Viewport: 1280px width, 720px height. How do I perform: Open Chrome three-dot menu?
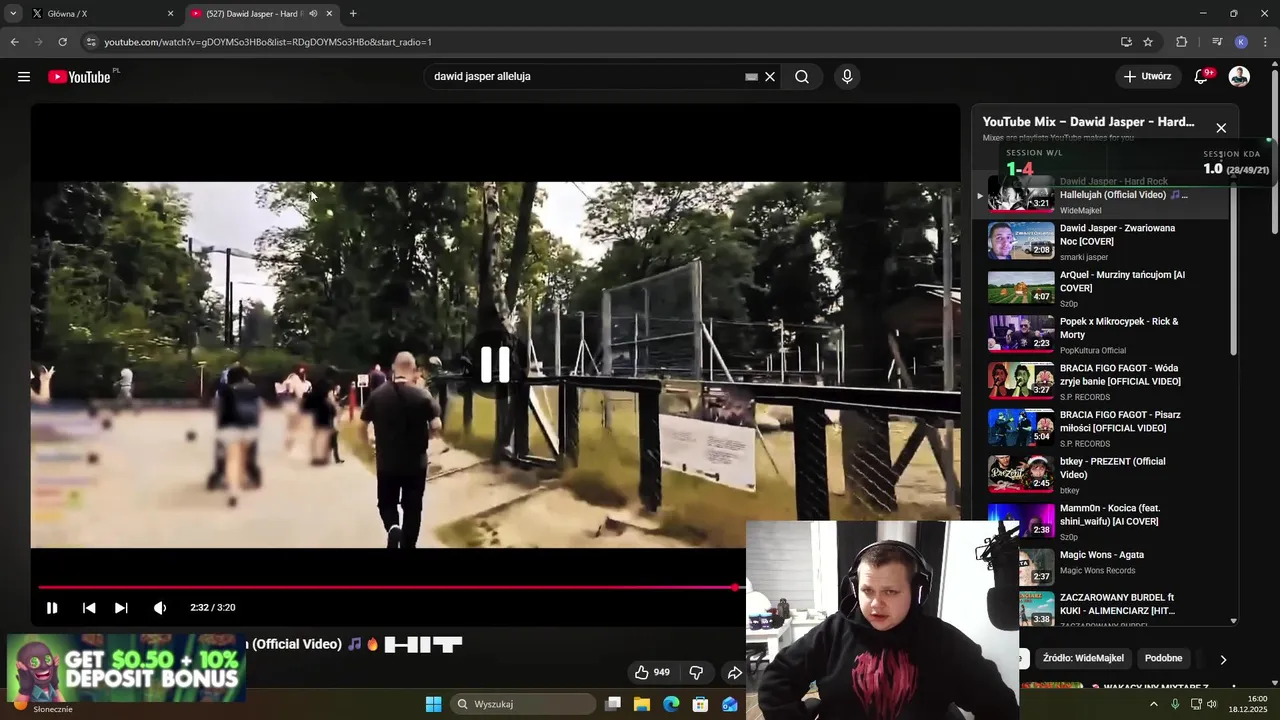click(1266, 42)
